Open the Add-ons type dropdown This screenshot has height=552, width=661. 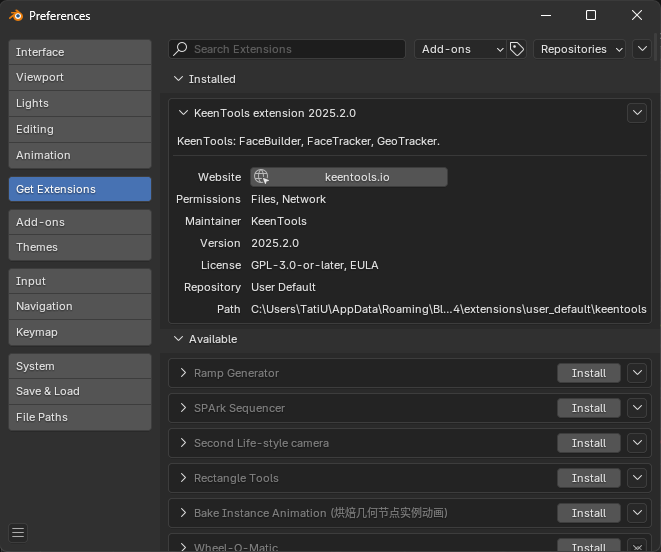click(x=460, y=49)
